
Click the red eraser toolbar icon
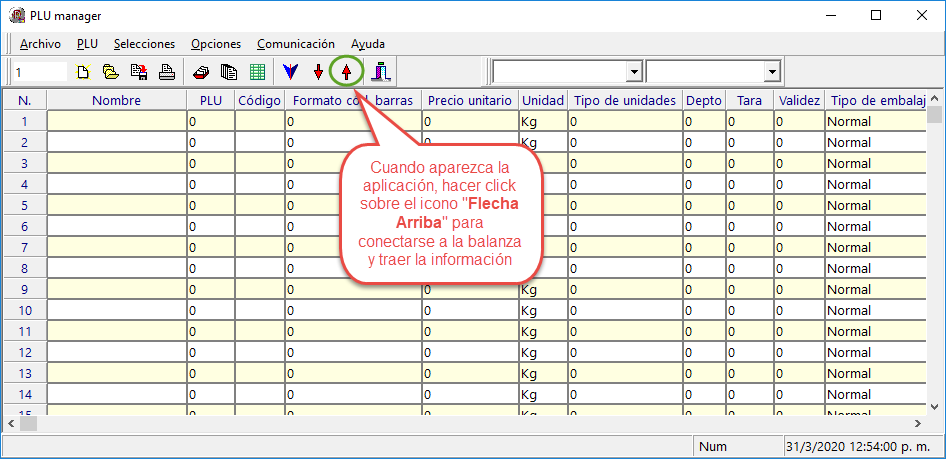coord(201,72)
